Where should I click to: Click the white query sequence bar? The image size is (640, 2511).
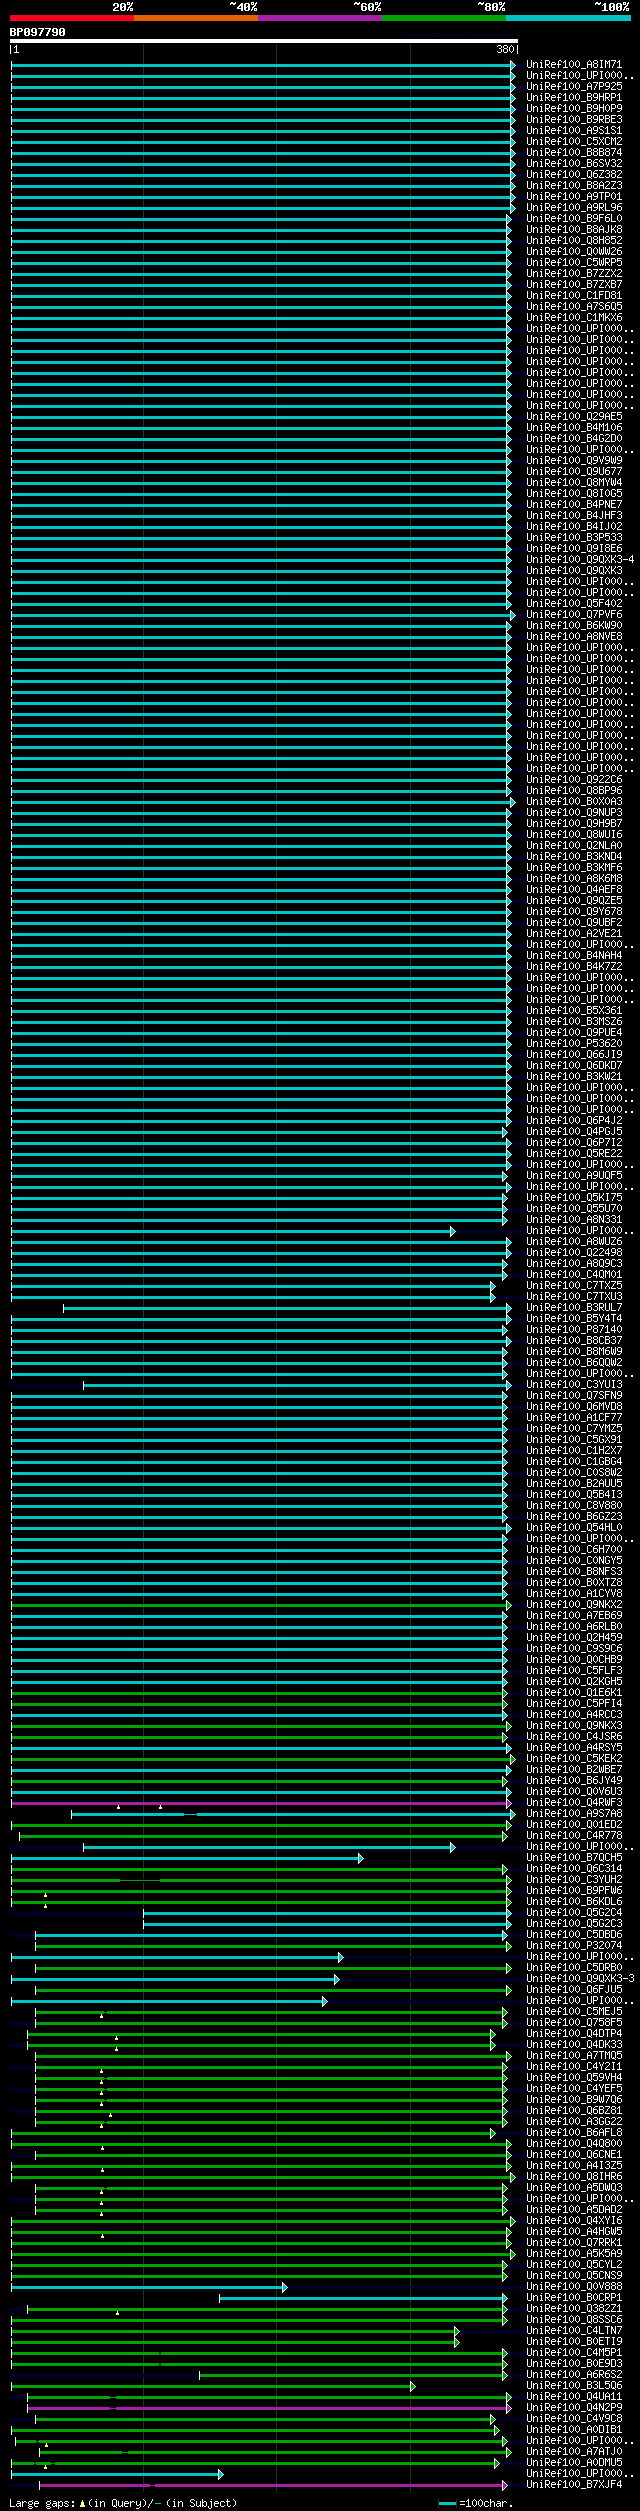264,41
